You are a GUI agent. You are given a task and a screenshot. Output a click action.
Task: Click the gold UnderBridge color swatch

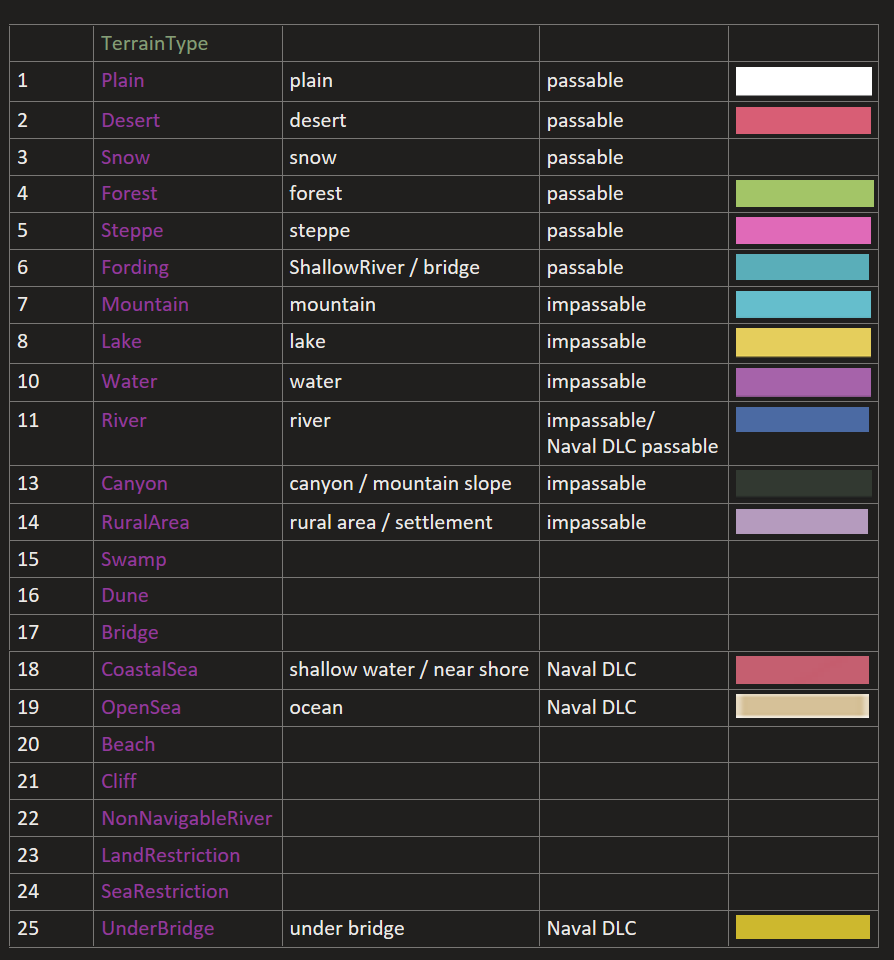802,927
